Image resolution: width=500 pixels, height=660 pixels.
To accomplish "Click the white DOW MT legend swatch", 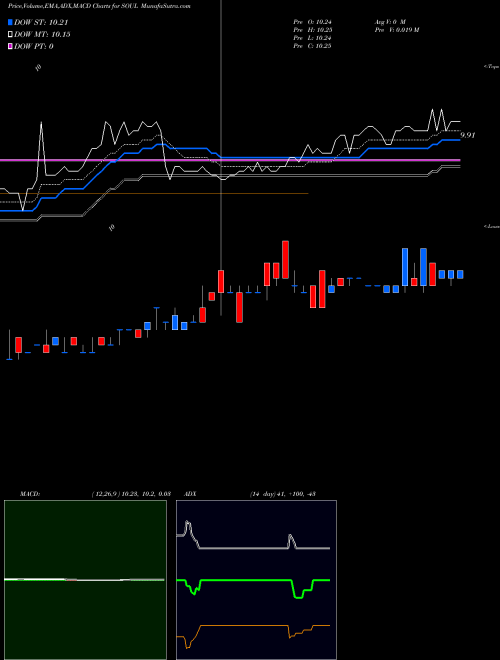I will (x=11, y=35).
